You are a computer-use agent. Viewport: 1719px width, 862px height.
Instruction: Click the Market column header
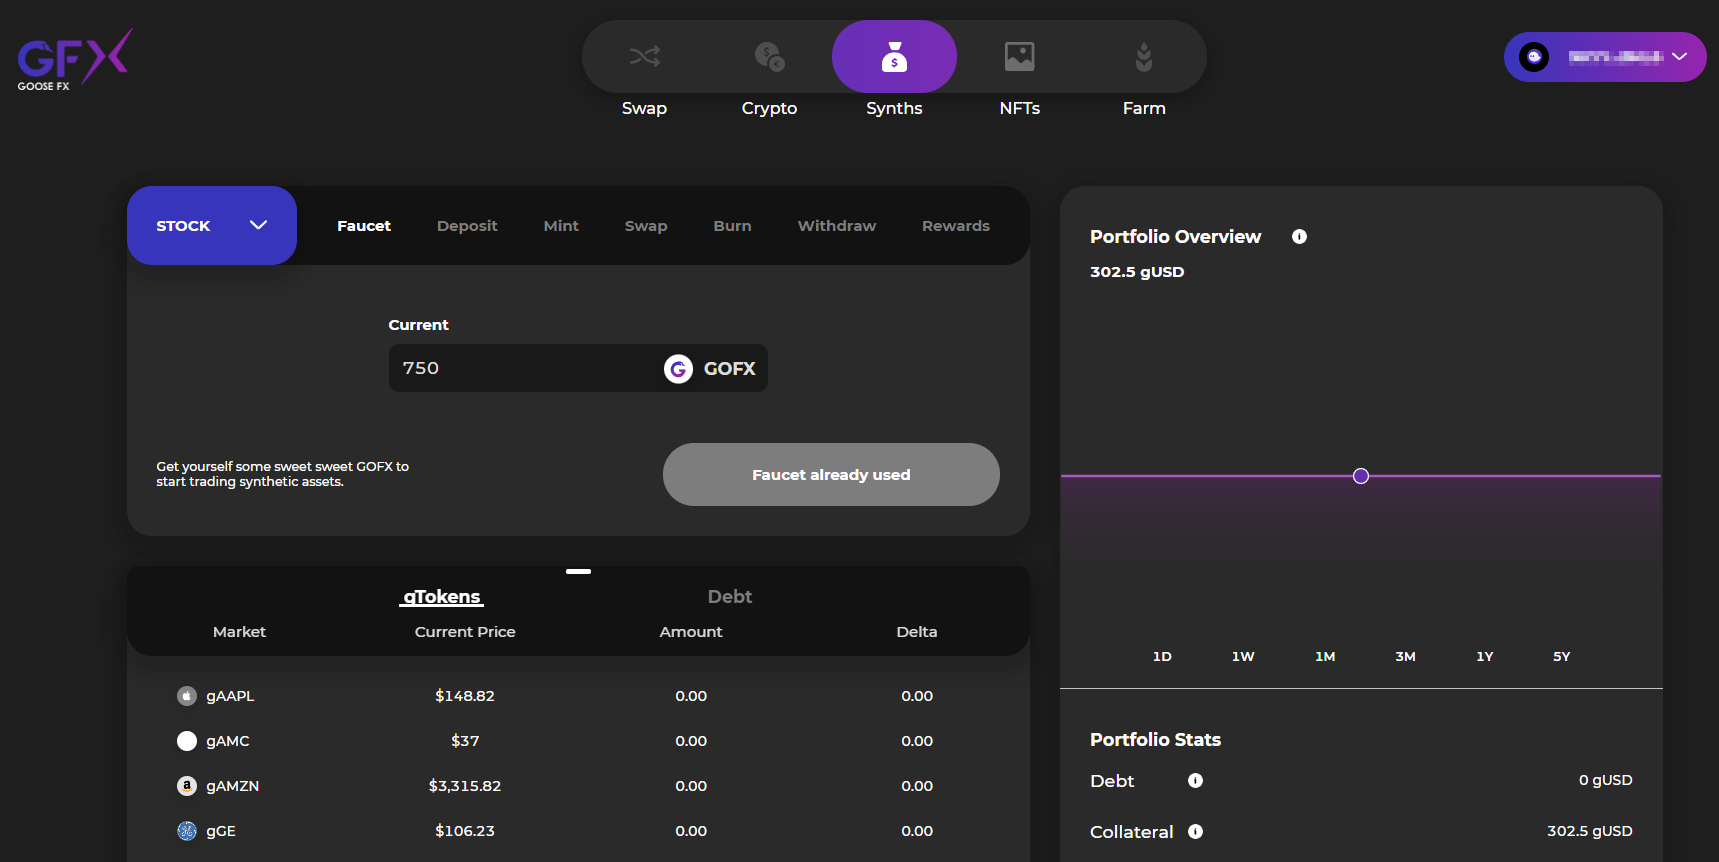239,632
